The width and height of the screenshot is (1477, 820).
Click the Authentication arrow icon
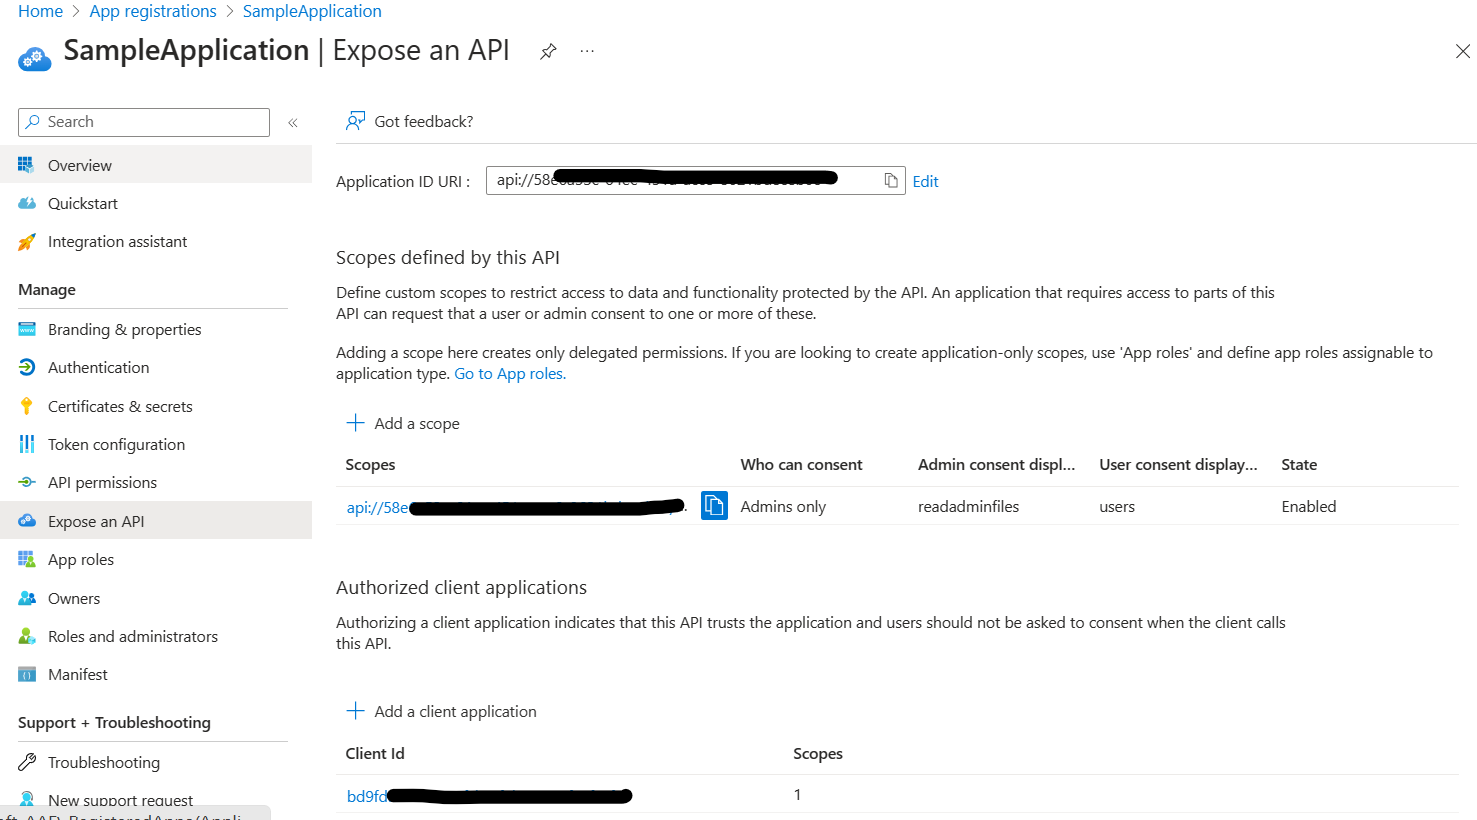pos(27,368)
